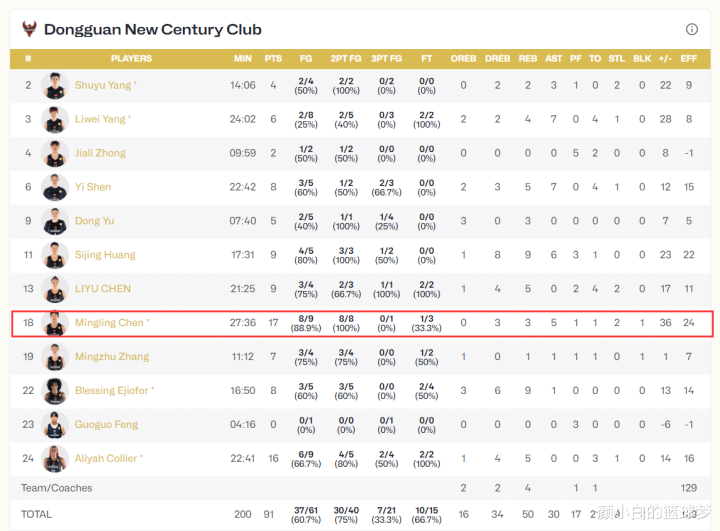Image resolution: width=720 pixels, height=531 pixels.
Task: Click the PLAYERS column header
Action: (x=132, y=59)
